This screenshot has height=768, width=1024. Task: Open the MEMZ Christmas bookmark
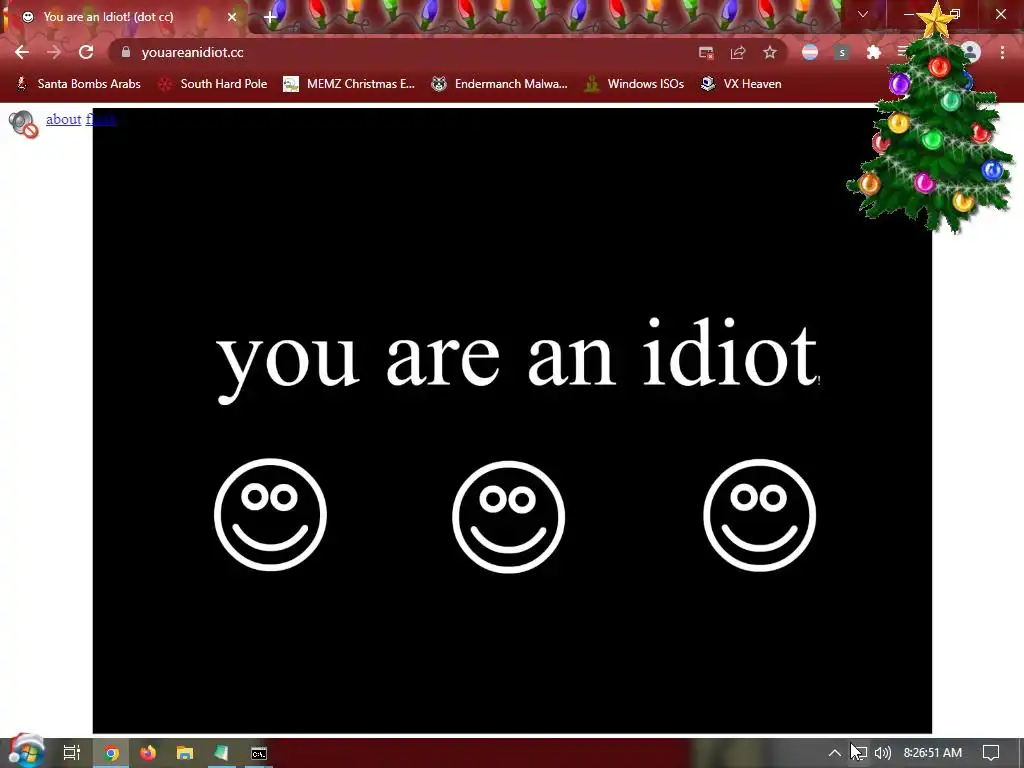[349, 84]
